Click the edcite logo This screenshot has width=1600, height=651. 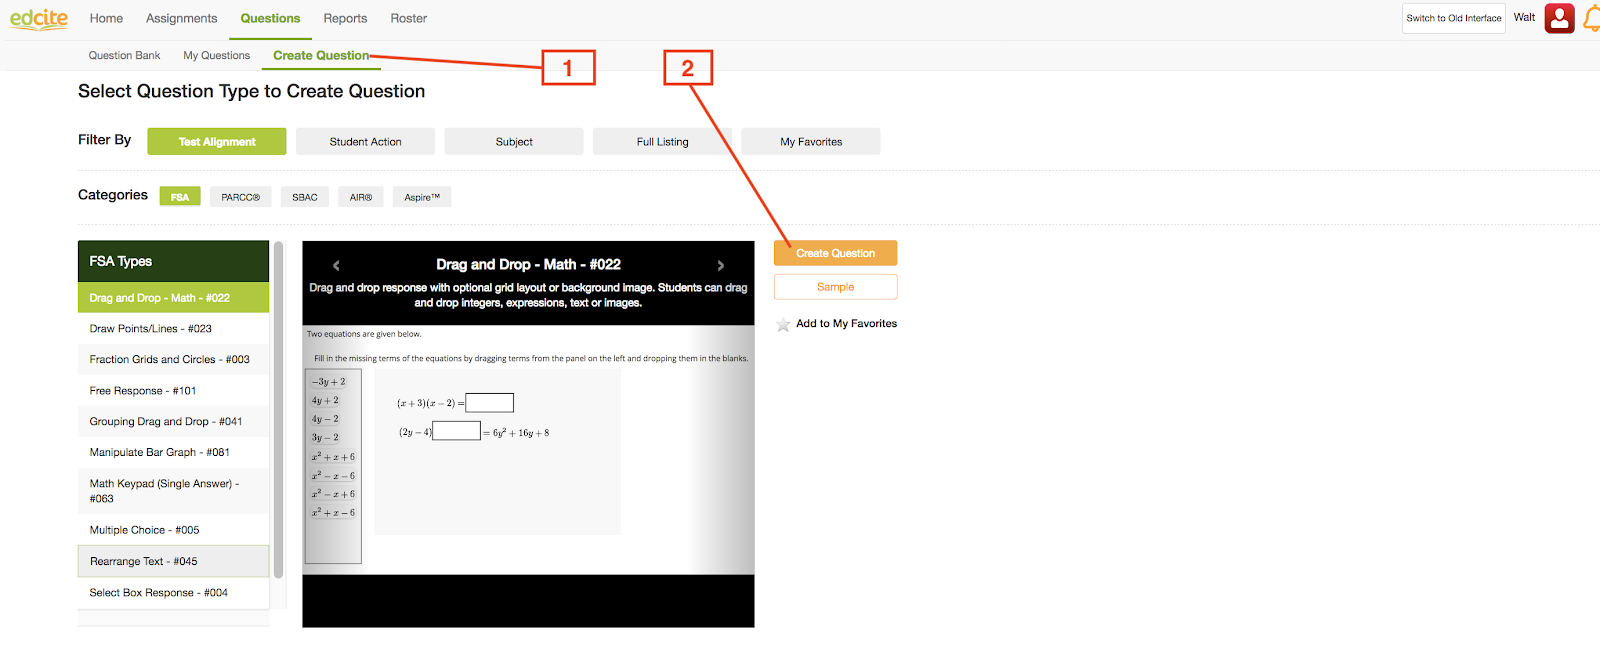(39, 18)
